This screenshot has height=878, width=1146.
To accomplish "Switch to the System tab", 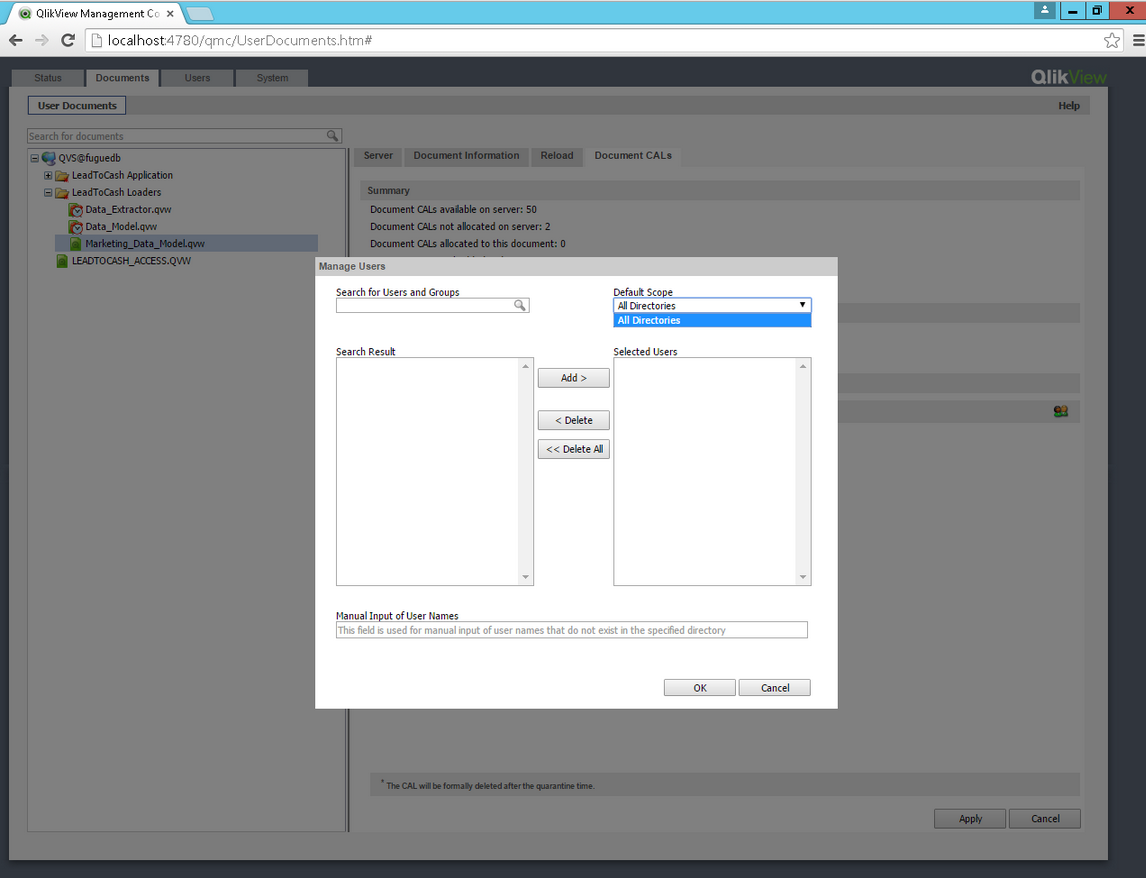I will click(x=272, y=78).
